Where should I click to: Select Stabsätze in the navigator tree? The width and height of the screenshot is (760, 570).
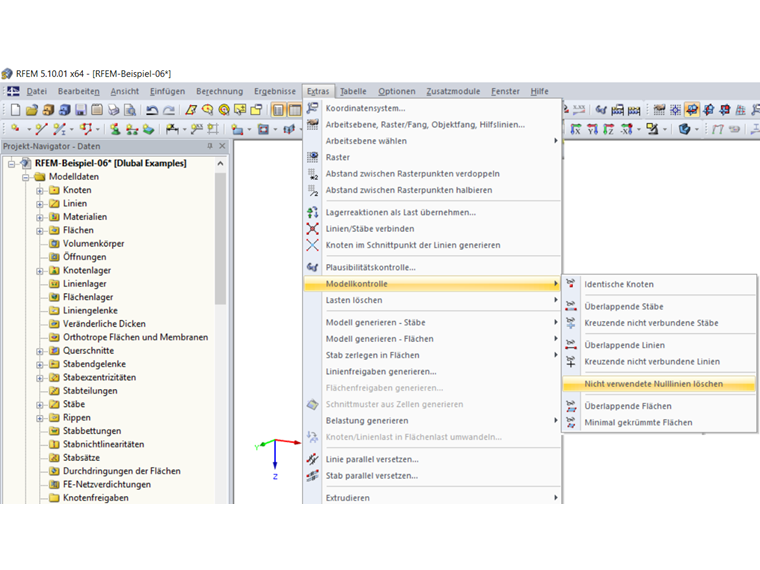pos(81,458)
